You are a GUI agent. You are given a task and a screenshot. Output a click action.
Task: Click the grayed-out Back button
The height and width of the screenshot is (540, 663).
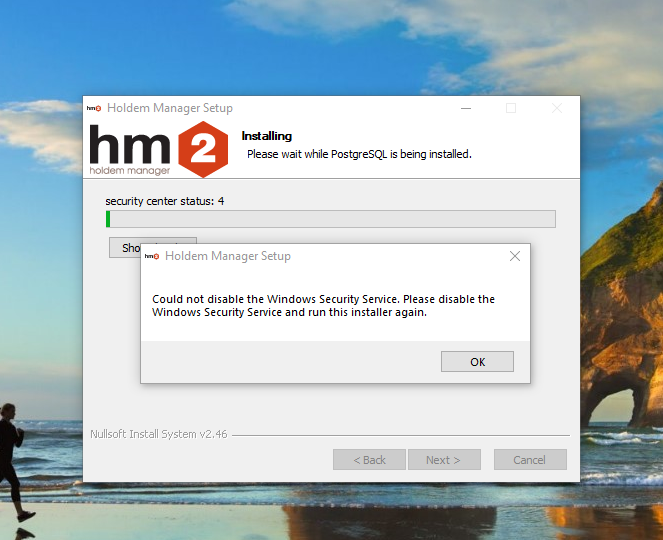point(369,460)
